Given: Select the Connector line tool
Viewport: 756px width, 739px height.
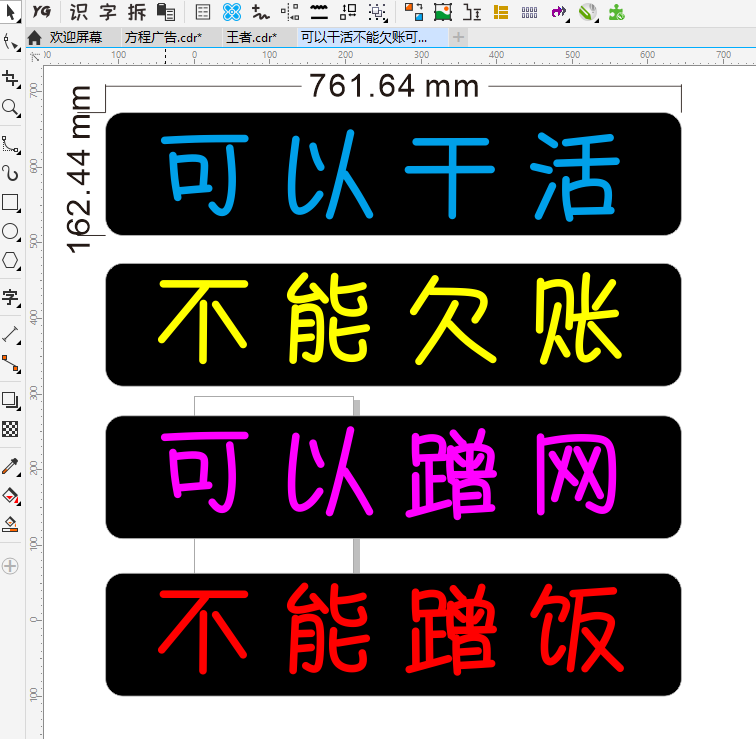Looking at the screenshot, I should tap(11, 363).
